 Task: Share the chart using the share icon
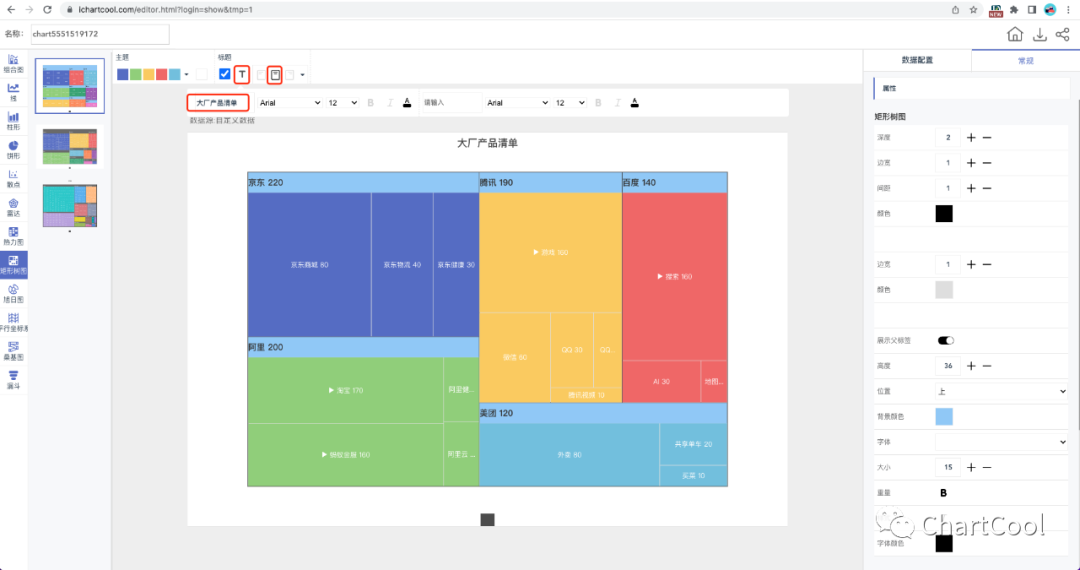click(x=1062, y=34)
